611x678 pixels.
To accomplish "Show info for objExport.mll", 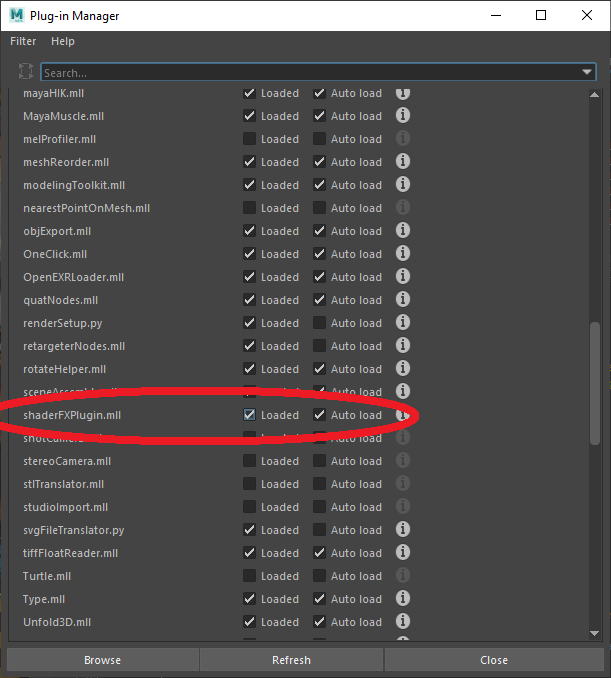I will tap(403, 231).
